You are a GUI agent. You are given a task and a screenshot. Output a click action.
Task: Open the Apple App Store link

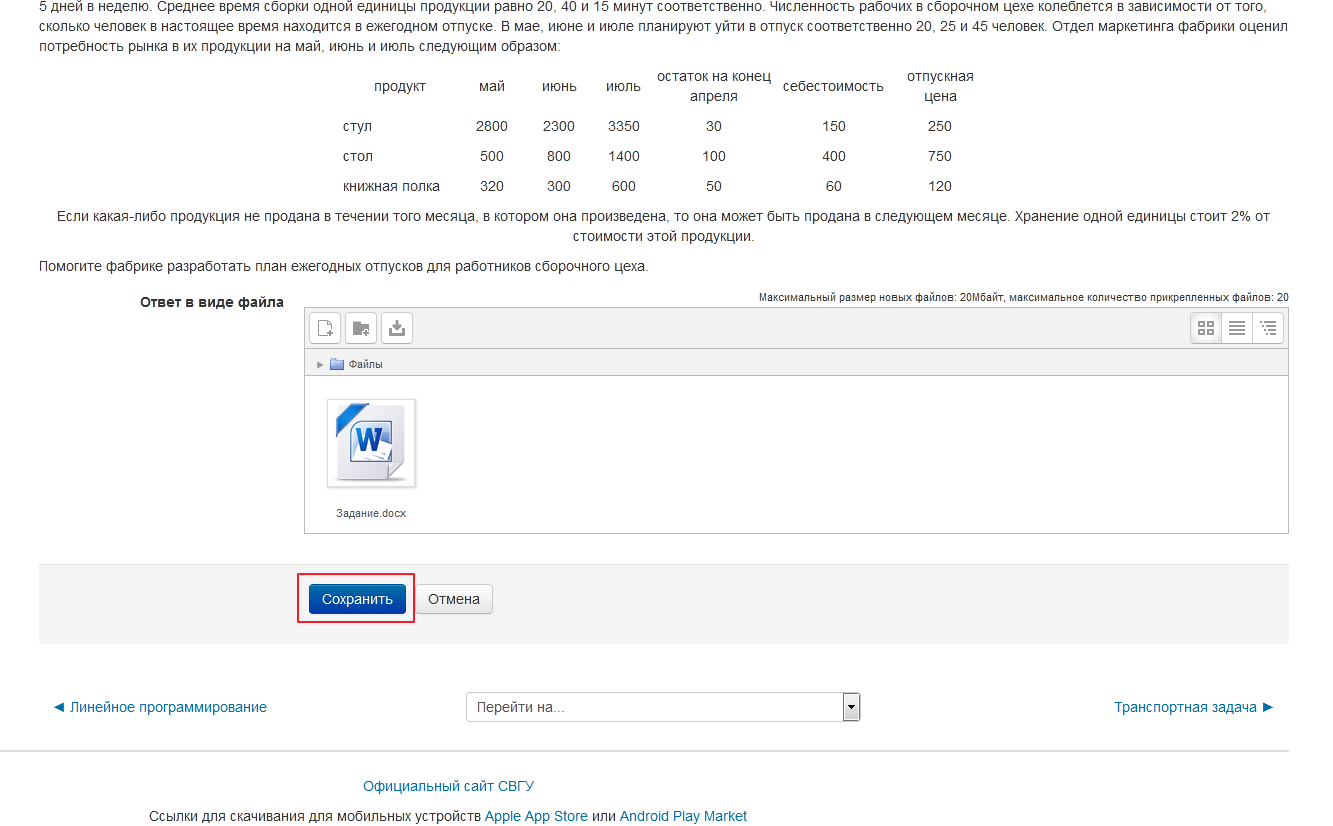pyautogui.click(x=536, y=816)
